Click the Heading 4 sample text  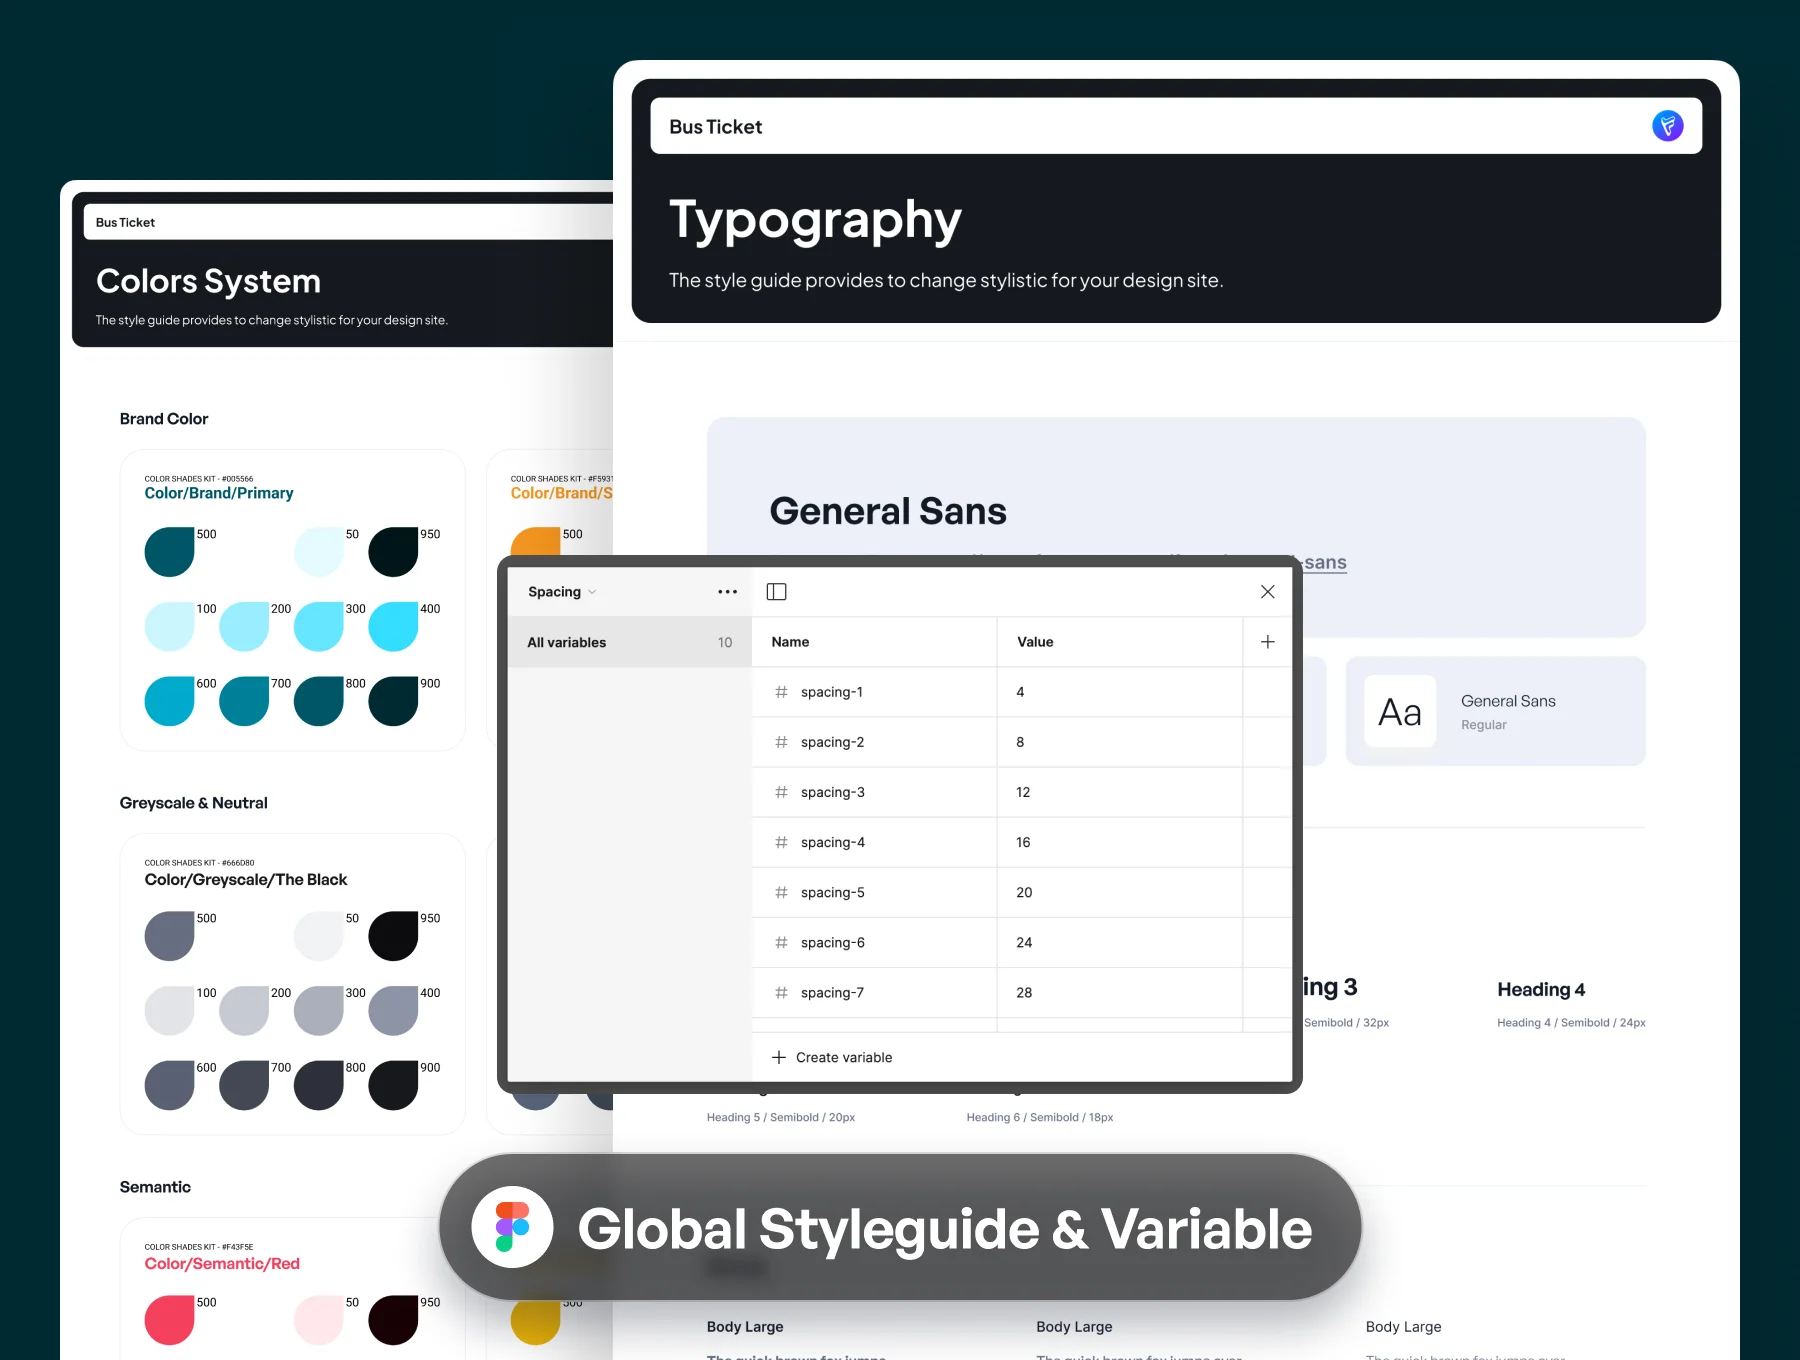tap(1541, 989)
